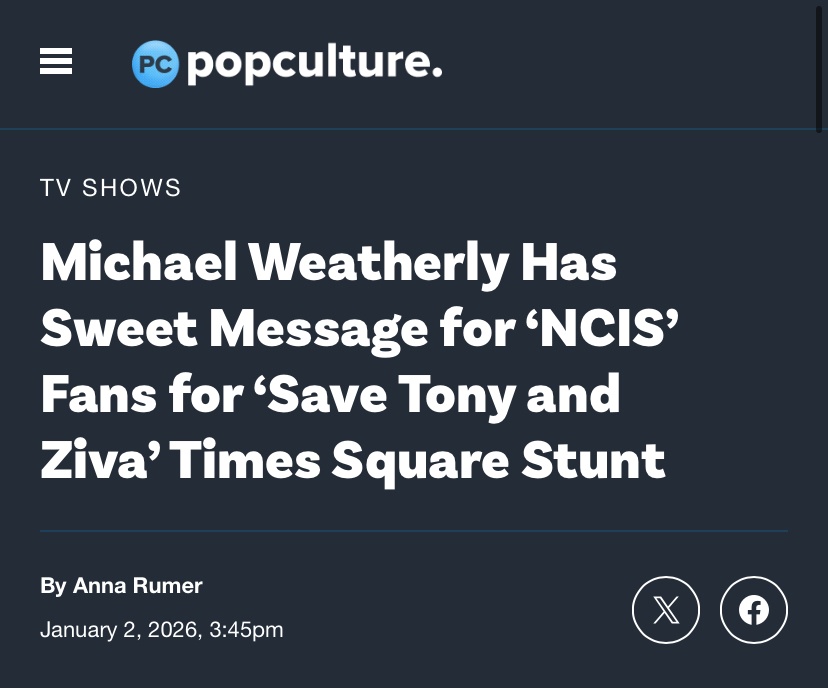
Task: Click the 'By' label before the author name
Action: pyautogui.click(x=53, y=586)
